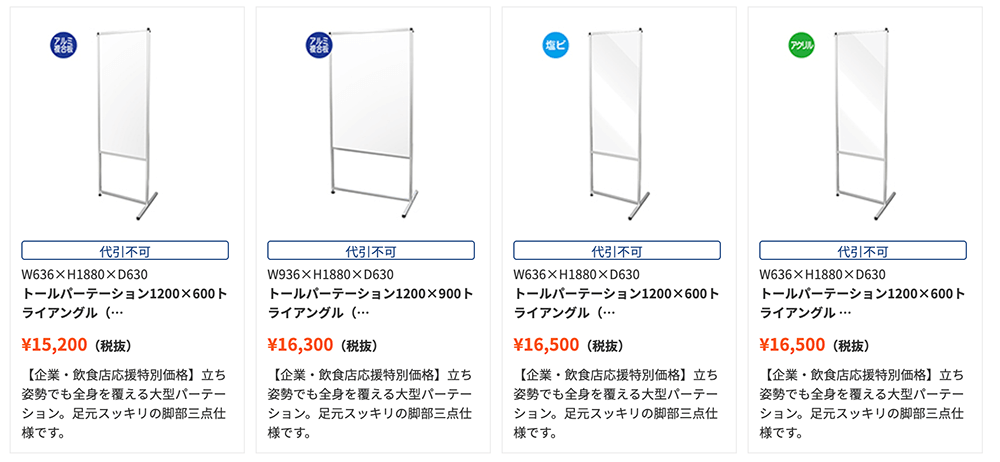Click 代引不可 label on the ¥15,200 product
Image resolution: width=1000 pixels, height=462 pixels.
click(125, 250)
